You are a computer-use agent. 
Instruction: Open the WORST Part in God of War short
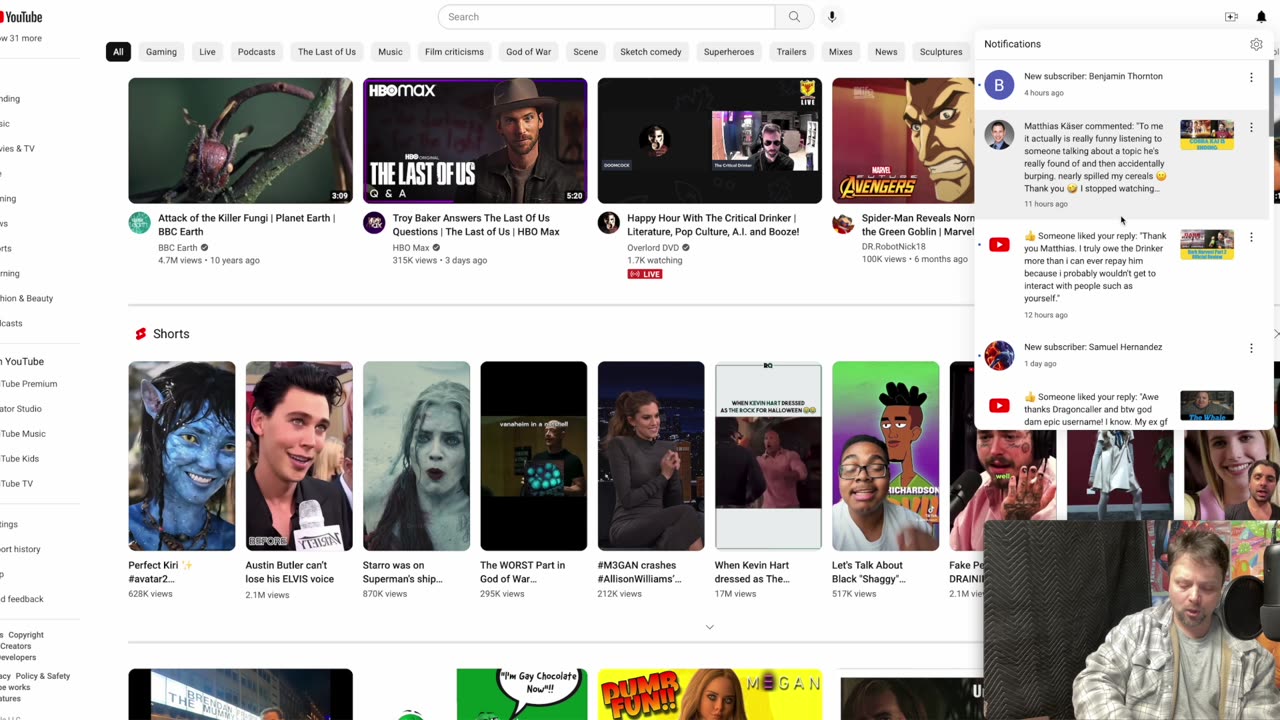click(x=533, y=456)
